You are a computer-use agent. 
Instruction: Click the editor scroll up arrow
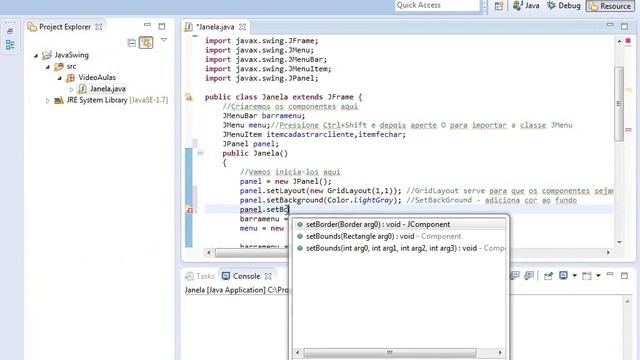(x=619, y=41)
